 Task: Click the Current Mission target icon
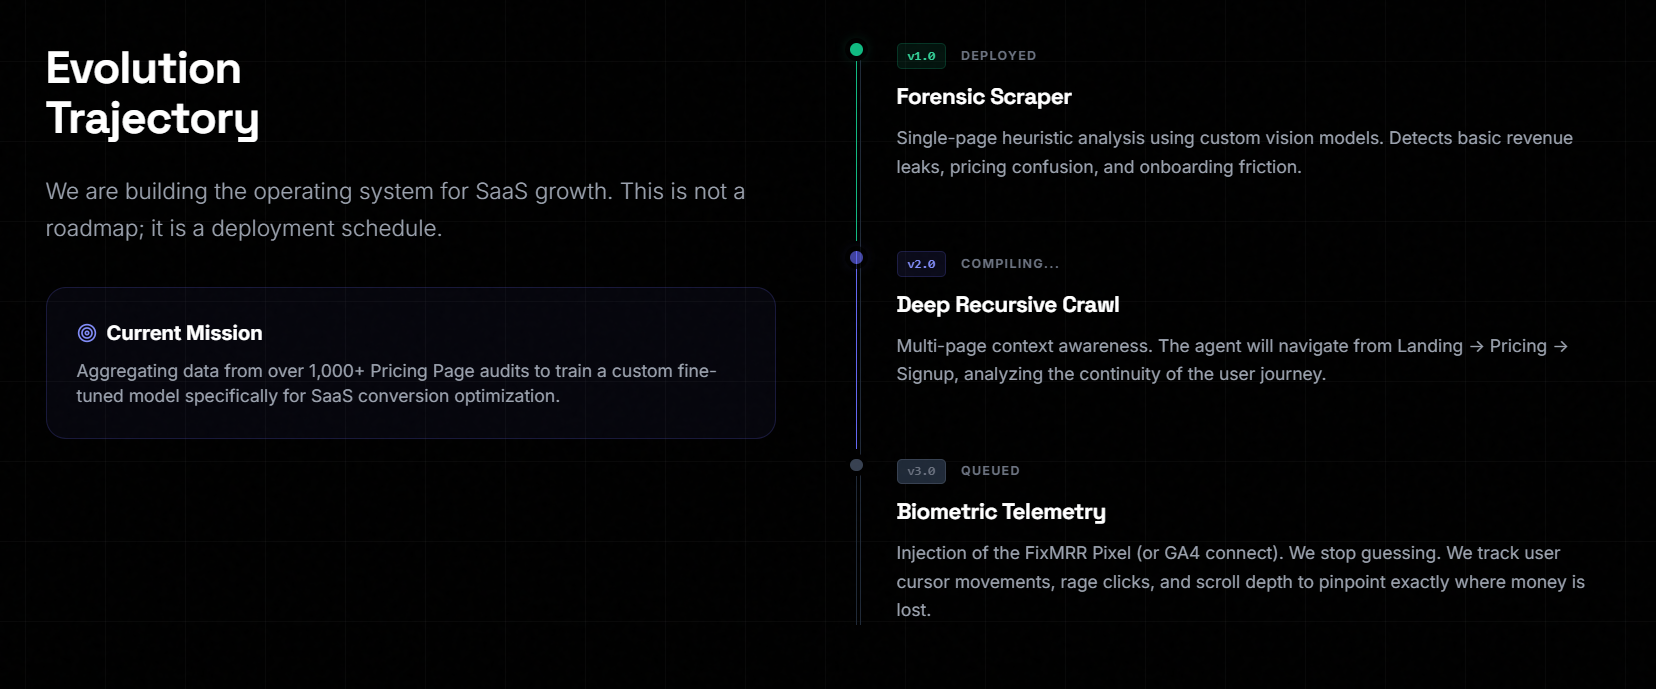[87, 333]
